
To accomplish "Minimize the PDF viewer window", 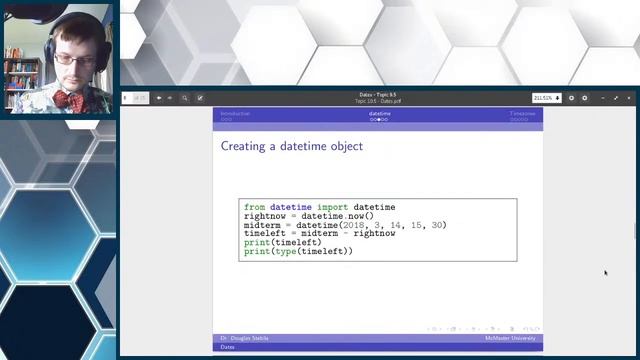I will tap(603, 98).
